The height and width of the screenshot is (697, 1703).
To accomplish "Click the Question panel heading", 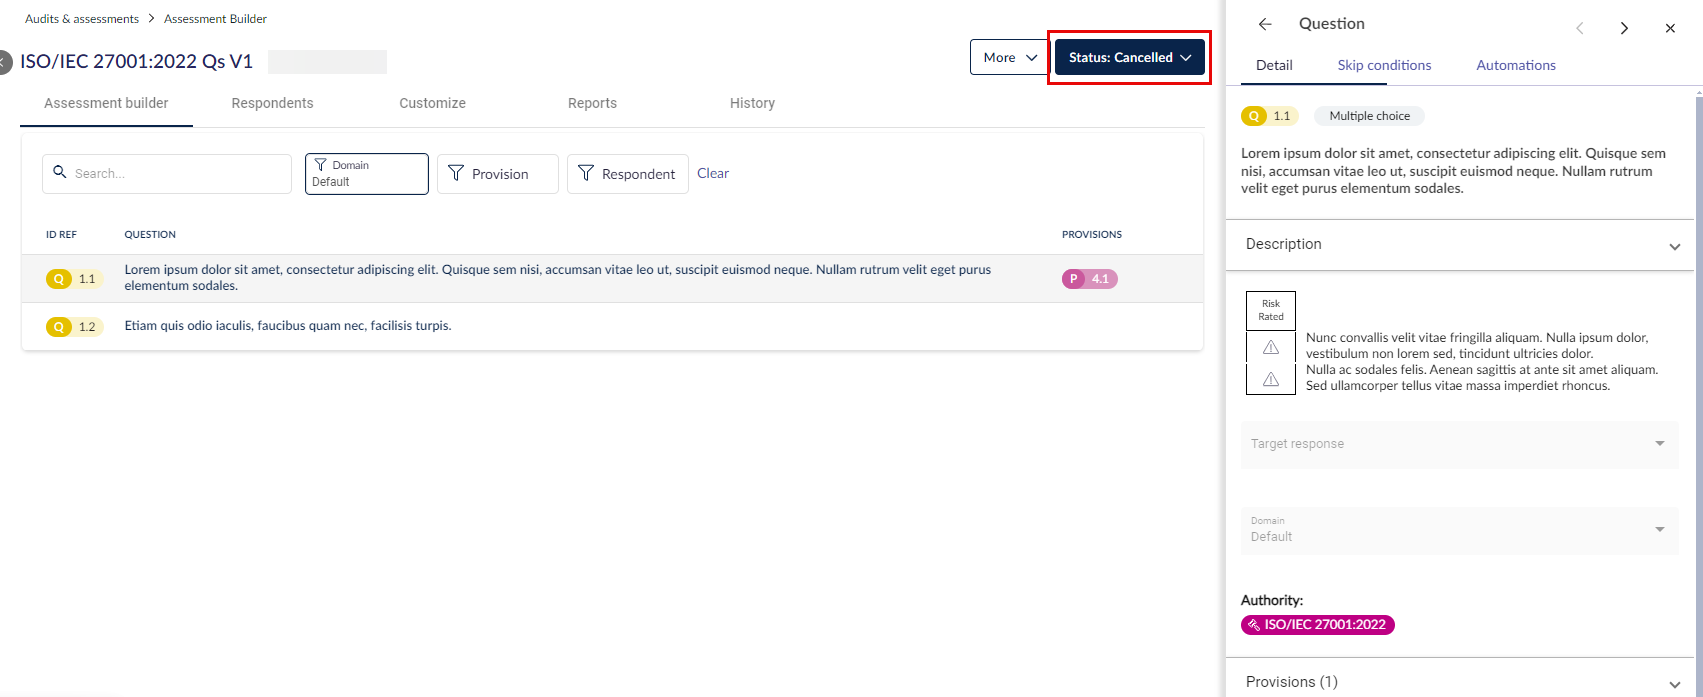I will tap(1331, 24).
